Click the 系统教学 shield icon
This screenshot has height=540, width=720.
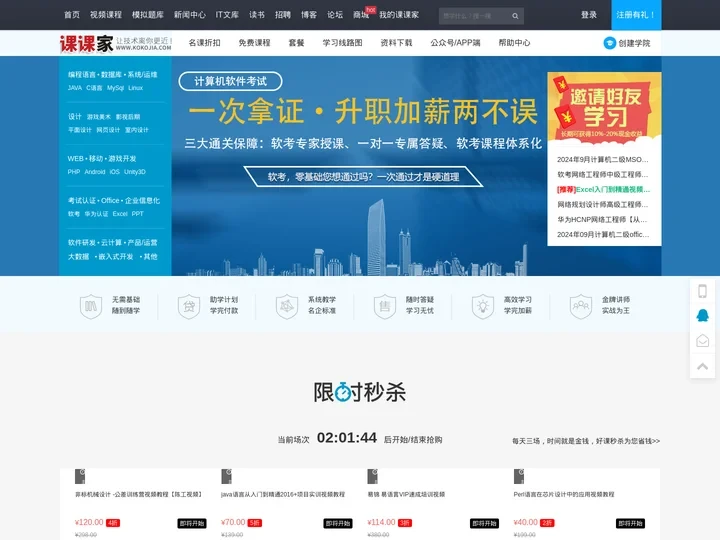tap(287, 306)
